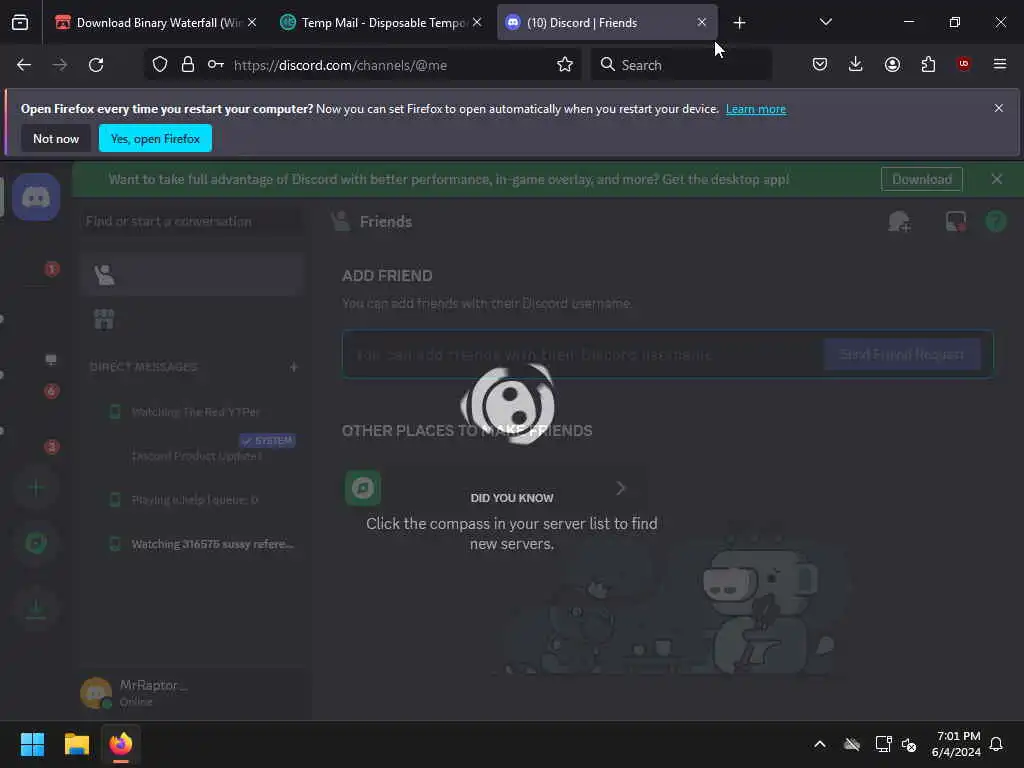Screen dimensions: 1024x768
Task: Explore discoverable servers compass icon
Action: click(x=36, y=543)
